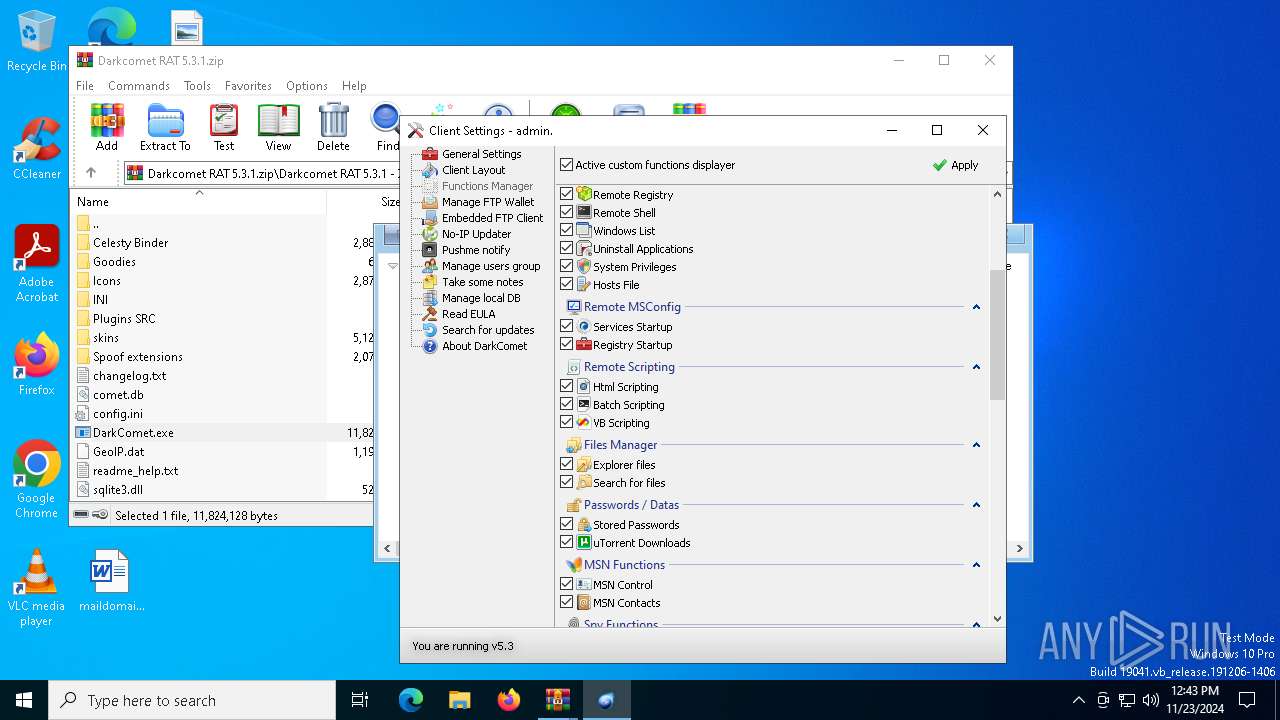Select the Celesty Binder folder
Image resolution: width=1280 pixels, height=720 pixels.
[x=130, y=243]
